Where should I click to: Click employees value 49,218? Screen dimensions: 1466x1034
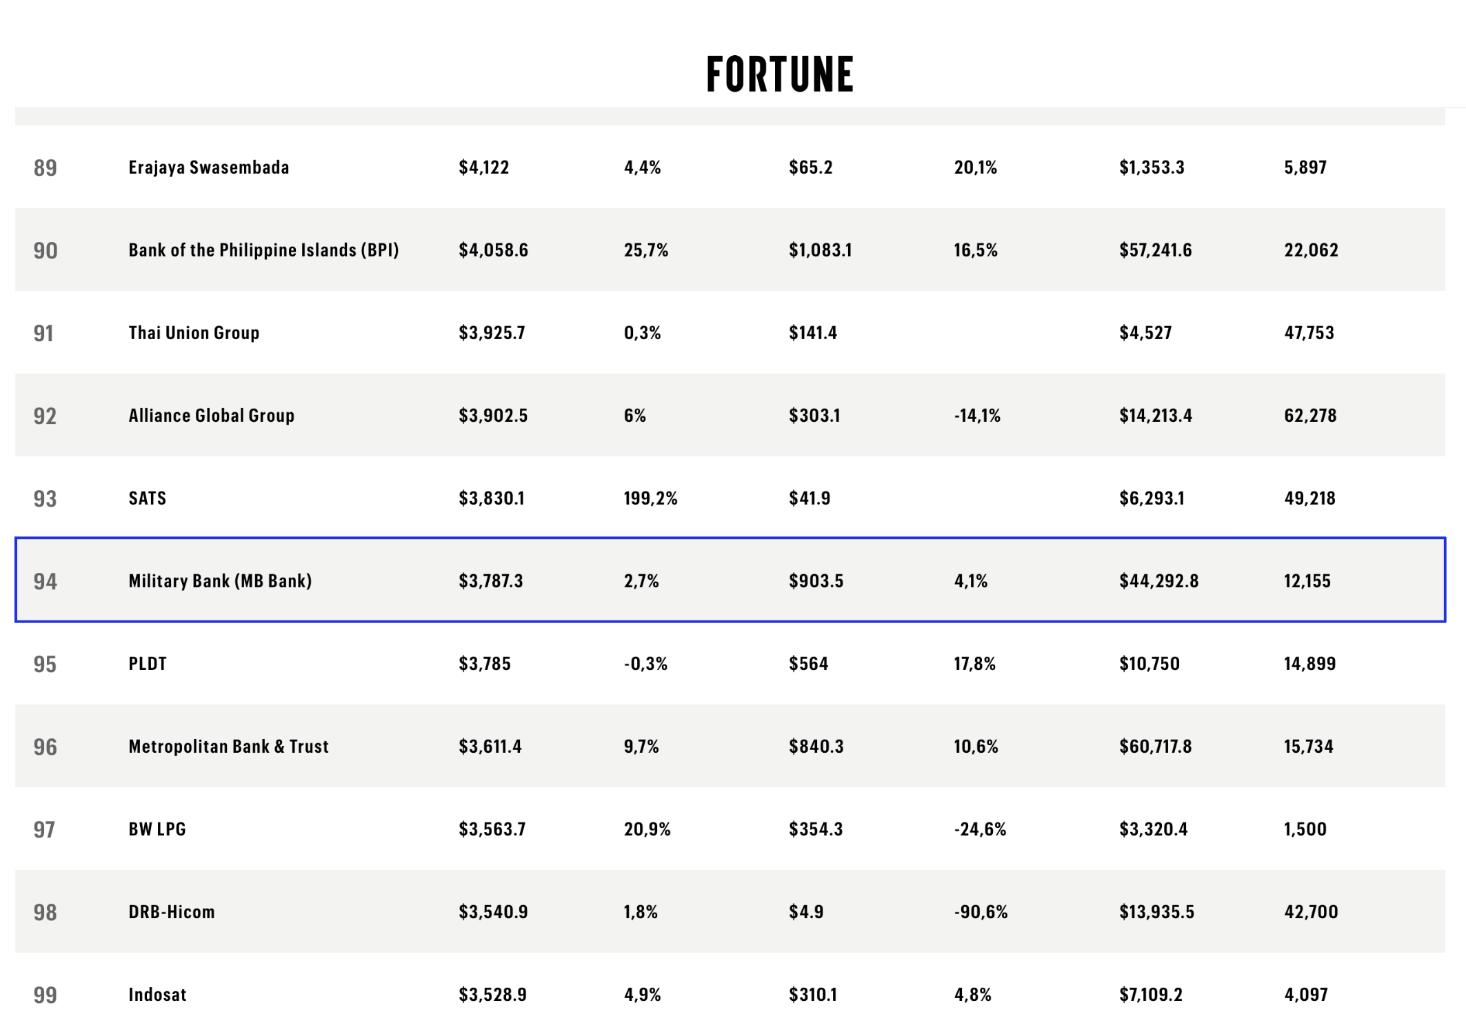tap(1310, 498)
